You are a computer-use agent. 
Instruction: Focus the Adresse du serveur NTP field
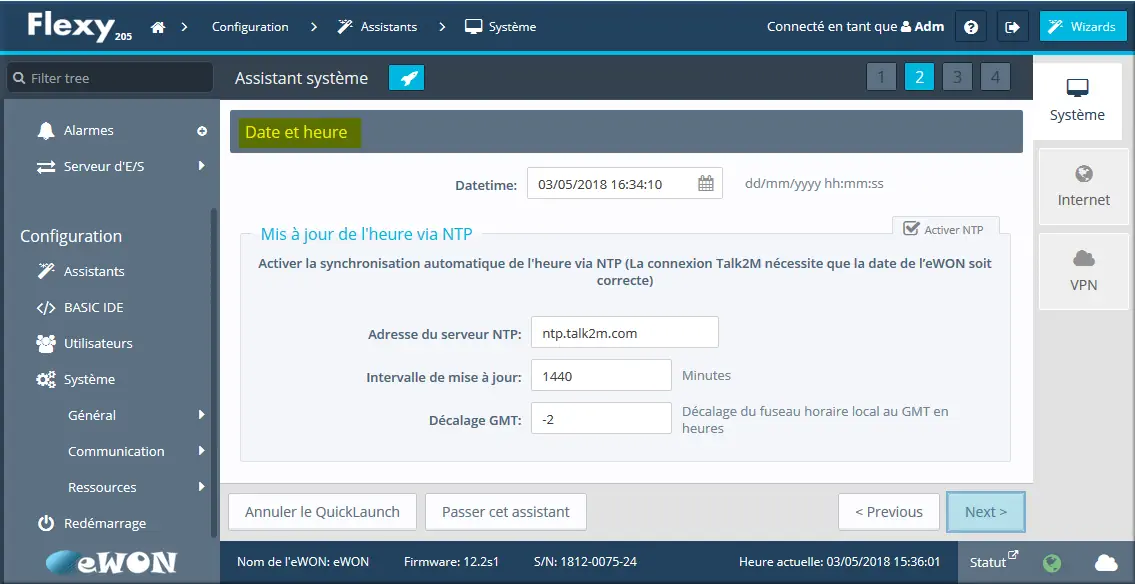(625, 333)
